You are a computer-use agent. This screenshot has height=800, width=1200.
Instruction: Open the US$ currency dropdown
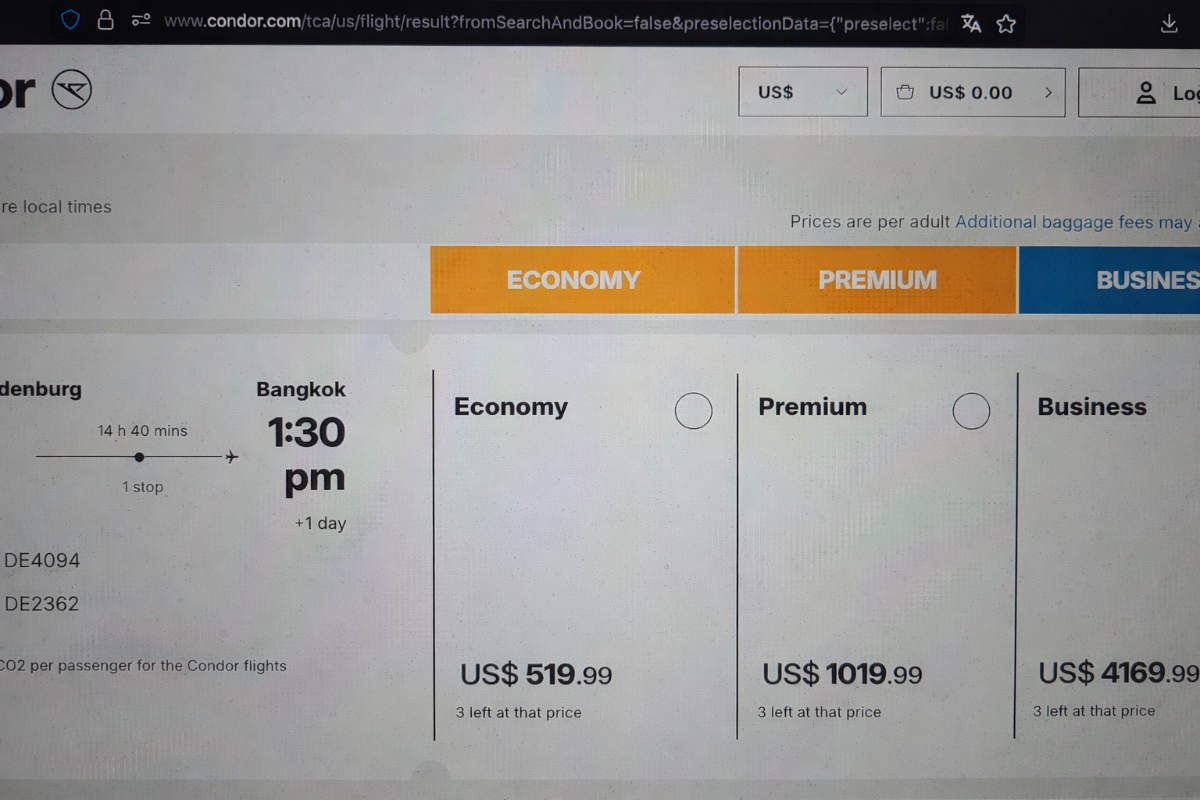coord(802,92)
